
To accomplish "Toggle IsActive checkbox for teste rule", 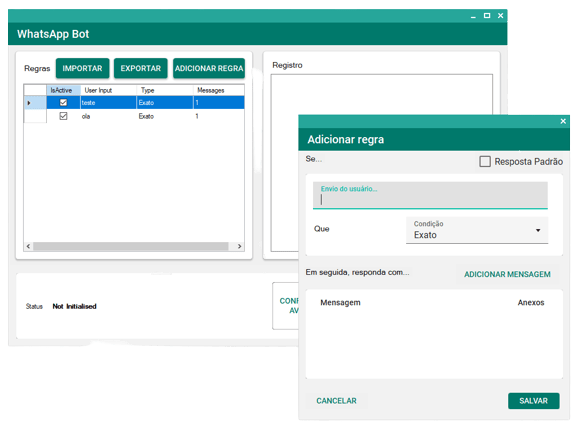I will 63,102.
